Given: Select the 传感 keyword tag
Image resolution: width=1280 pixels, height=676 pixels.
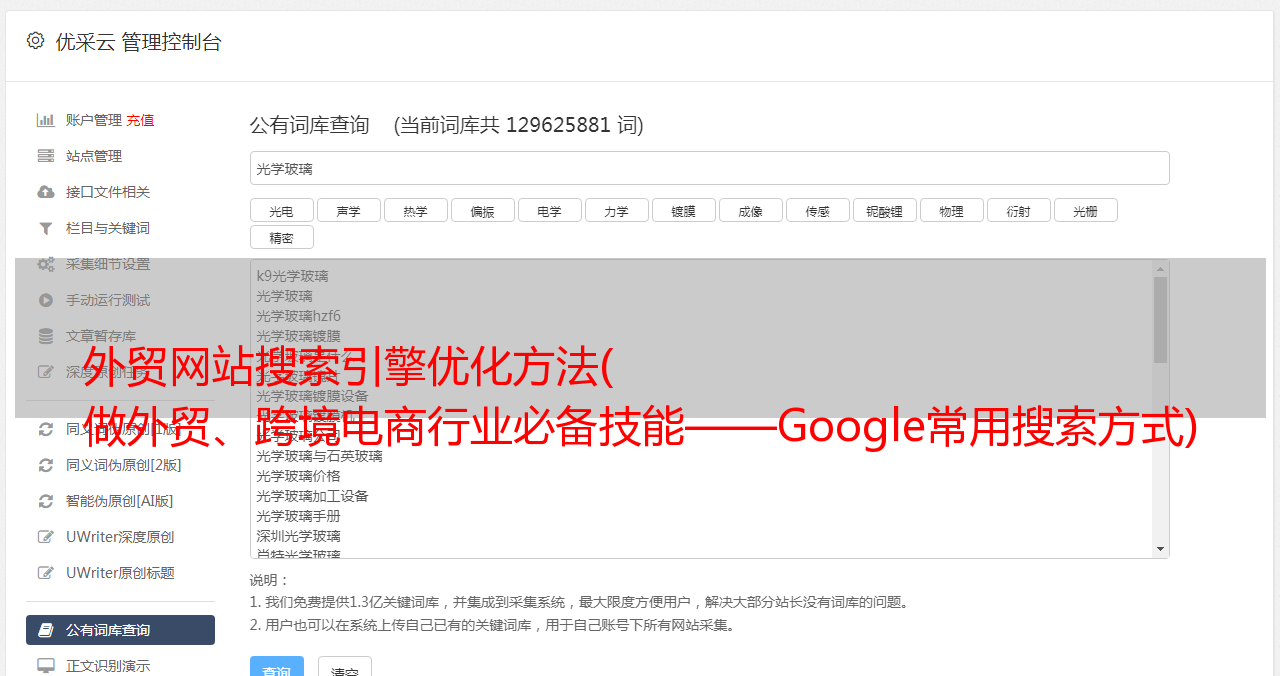Looking at the screenshot, I should pos(817,210).
